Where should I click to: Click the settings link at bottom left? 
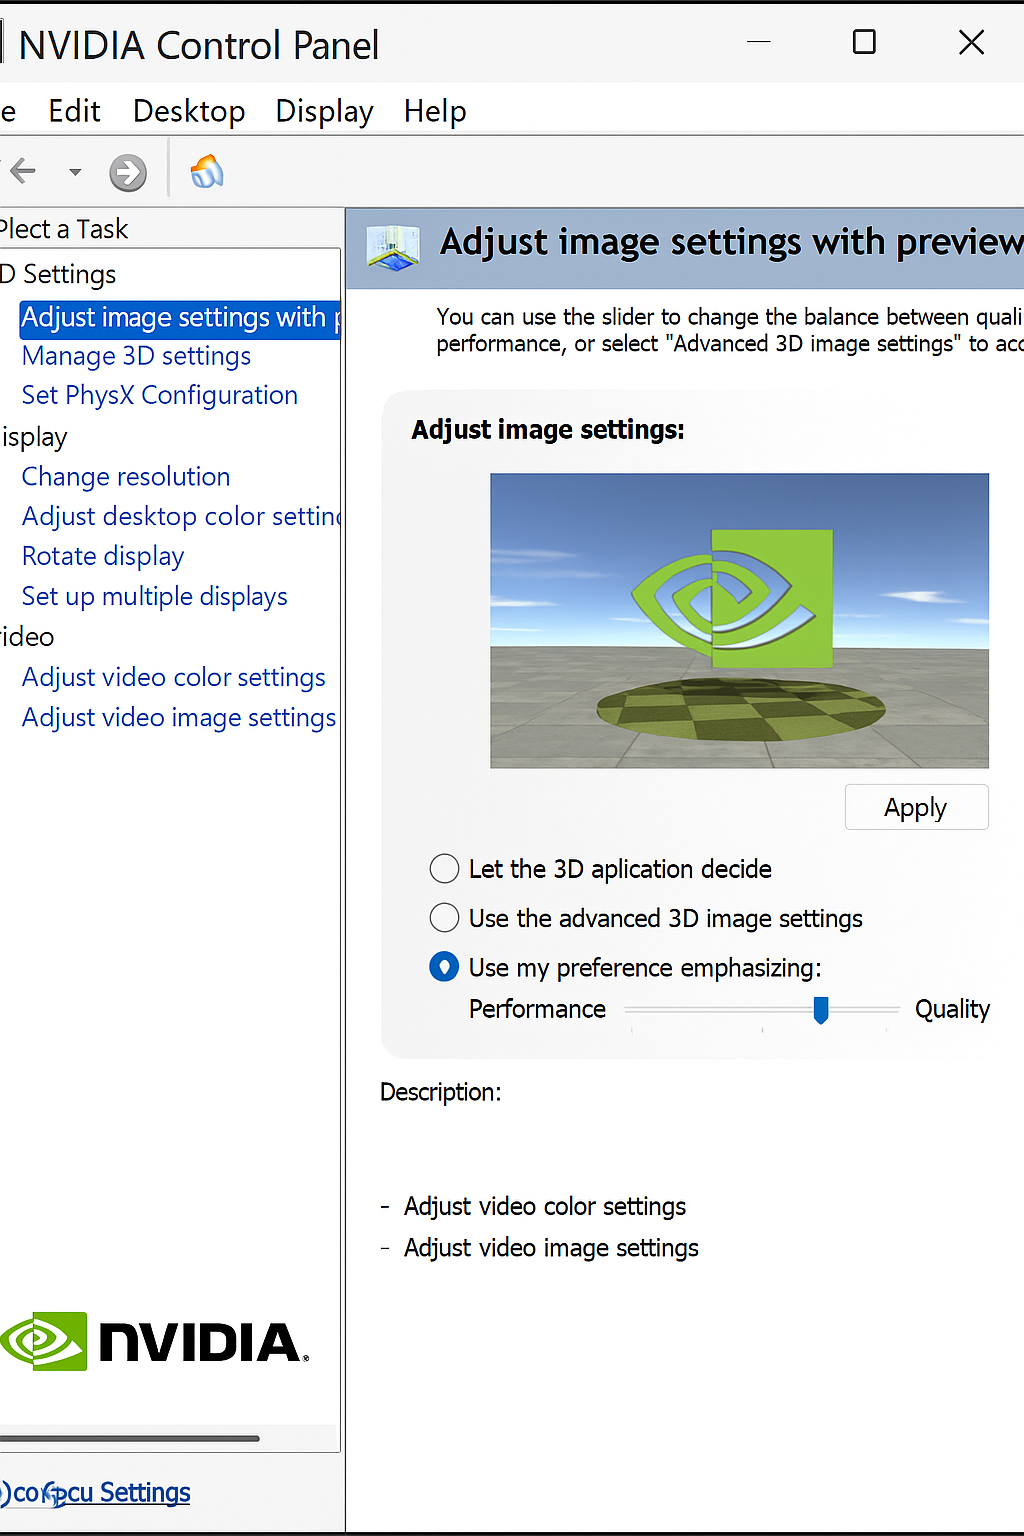pos(96,1493)
